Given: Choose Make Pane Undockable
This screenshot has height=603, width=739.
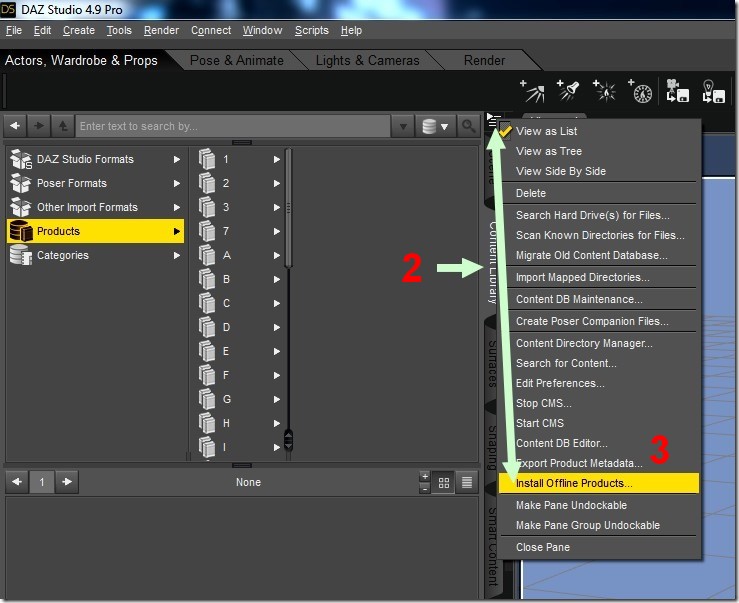Looking at the screenshot, I should point(599,505).
